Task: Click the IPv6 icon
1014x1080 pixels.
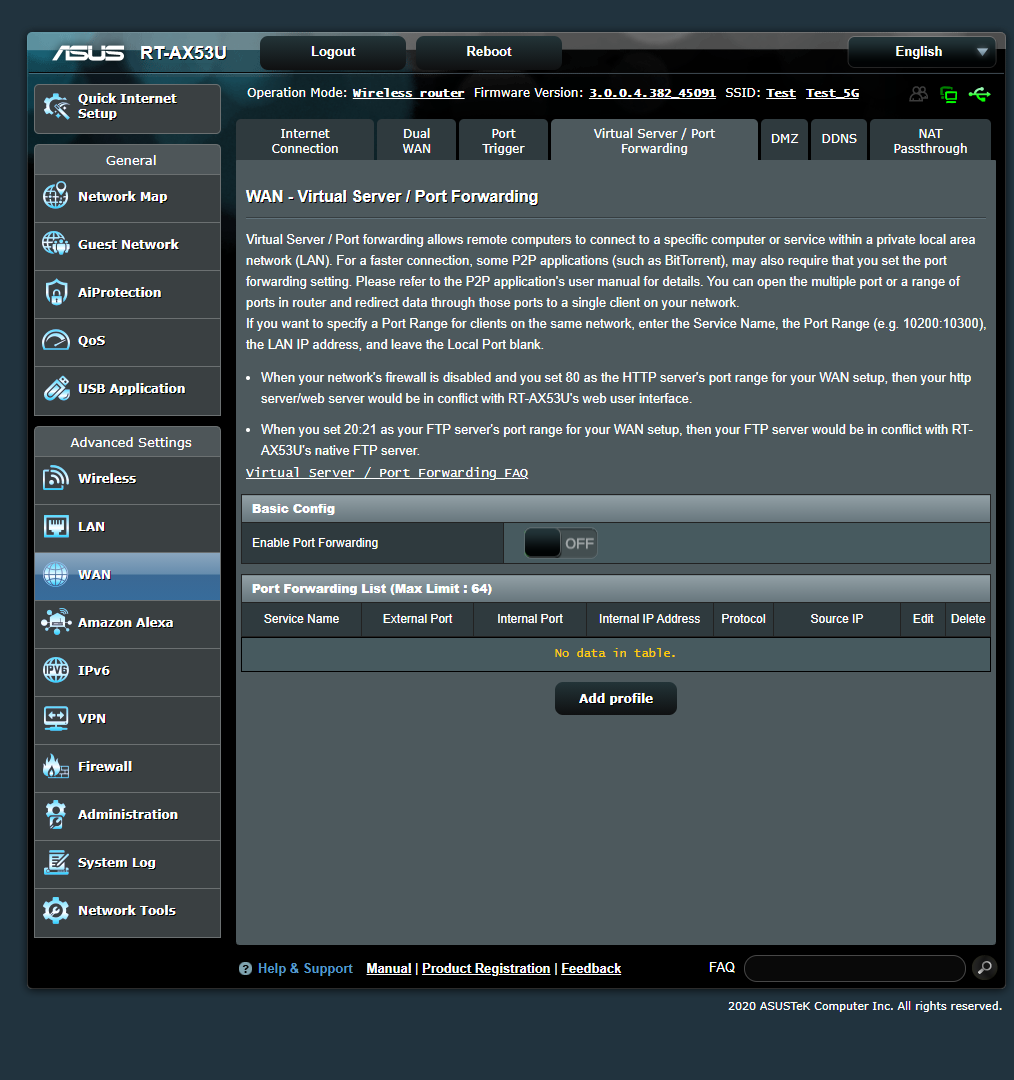Action: [x=56, y=670]
